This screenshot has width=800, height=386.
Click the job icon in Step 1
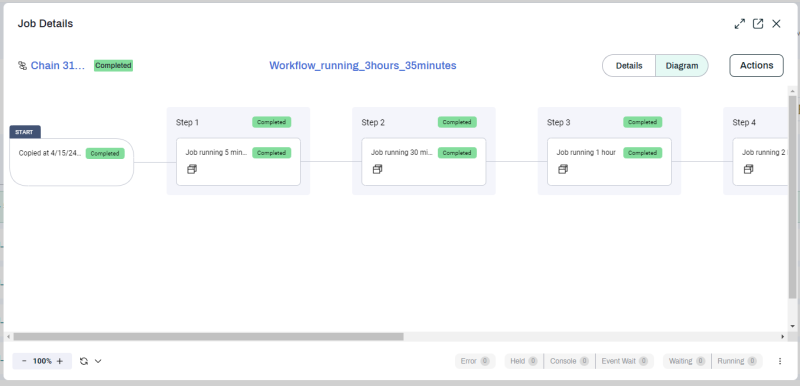192,169
